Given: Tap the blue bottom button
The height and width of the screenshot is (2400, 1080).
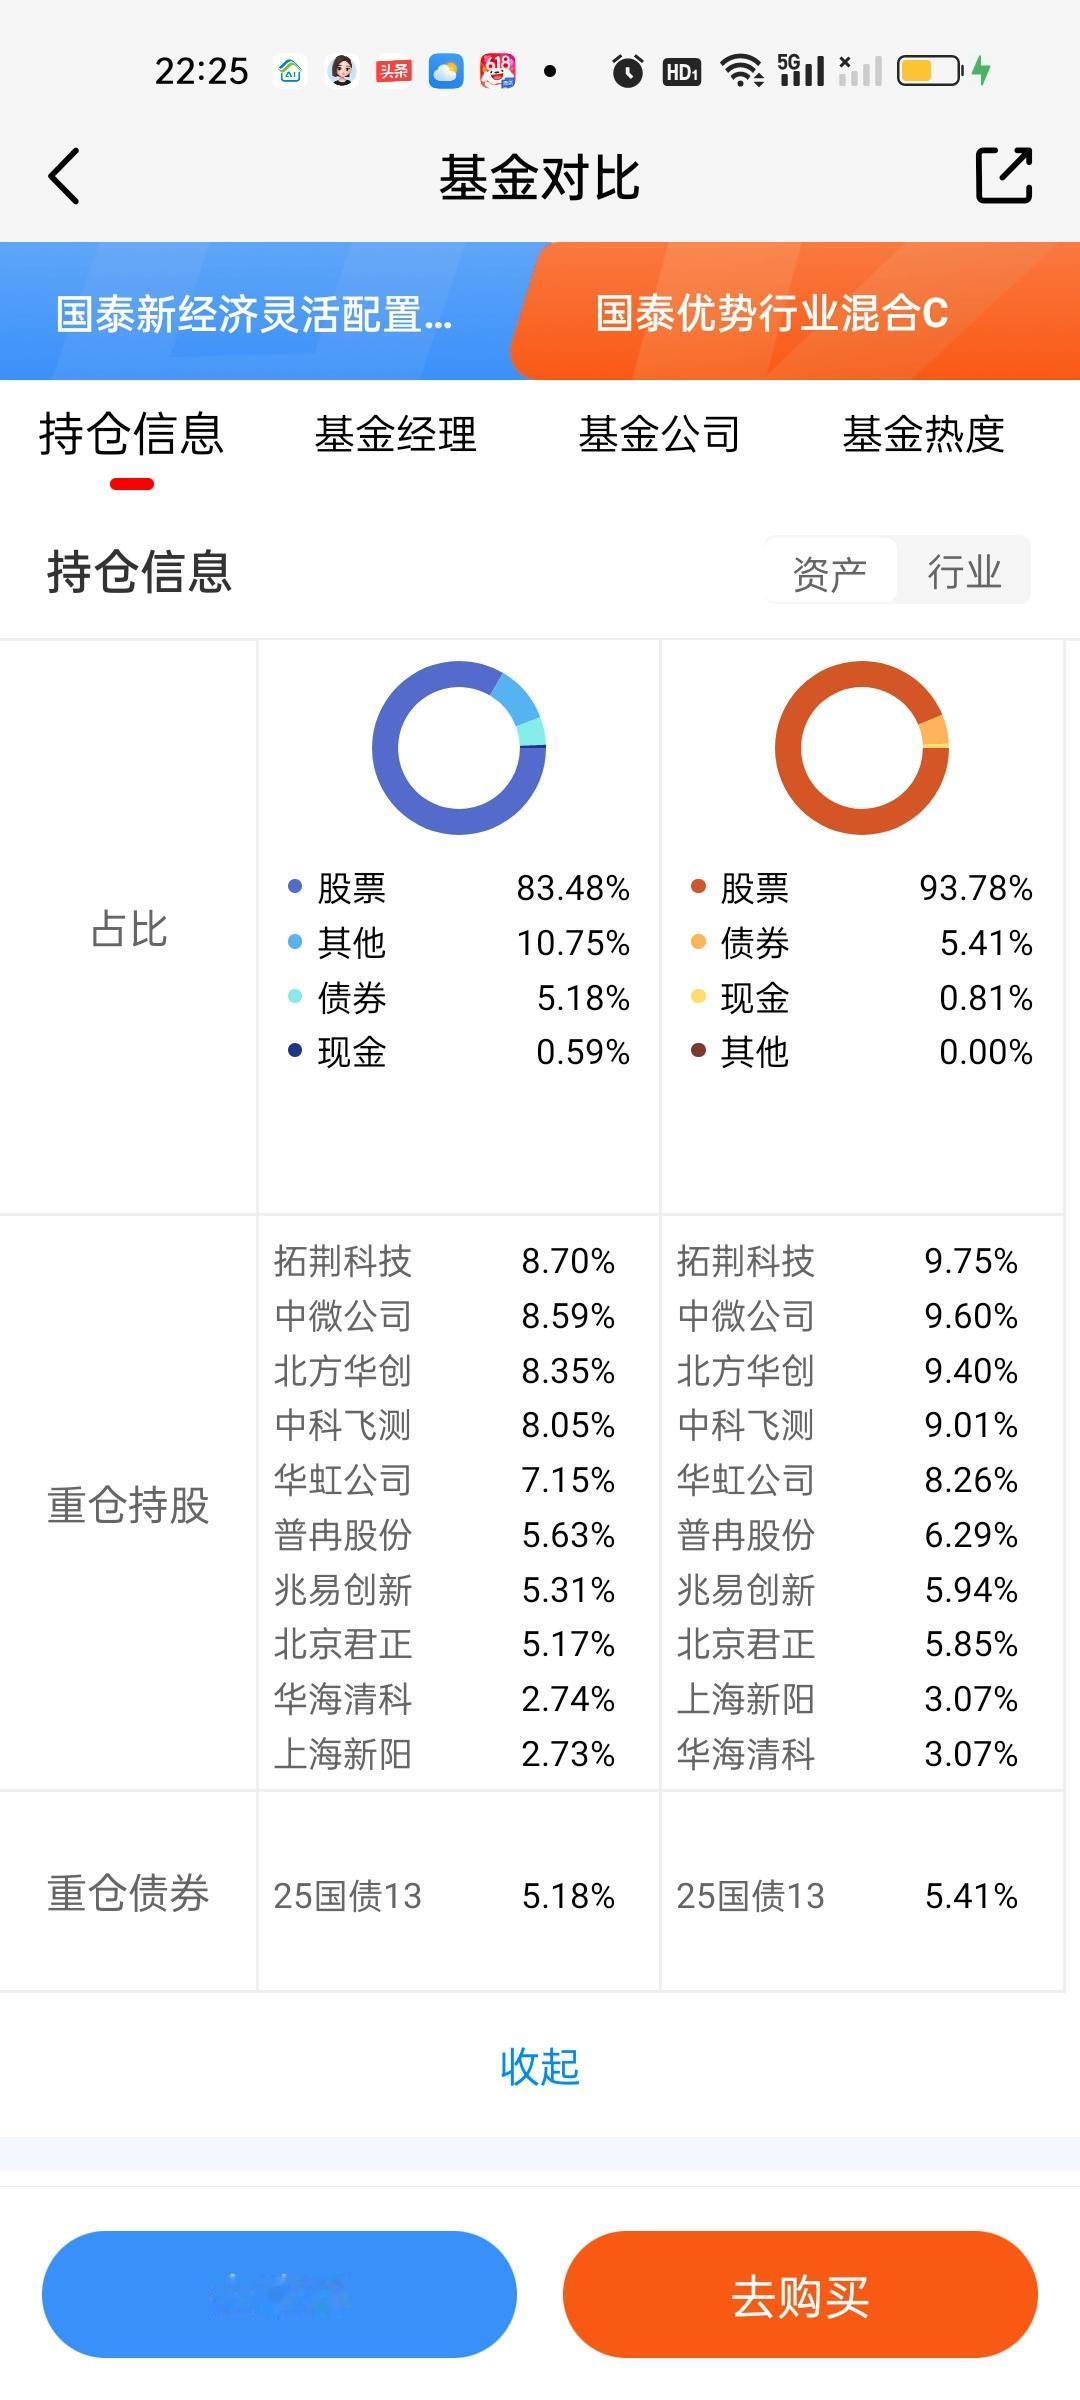Looking at the screenshot, I should click(279, 2295).
